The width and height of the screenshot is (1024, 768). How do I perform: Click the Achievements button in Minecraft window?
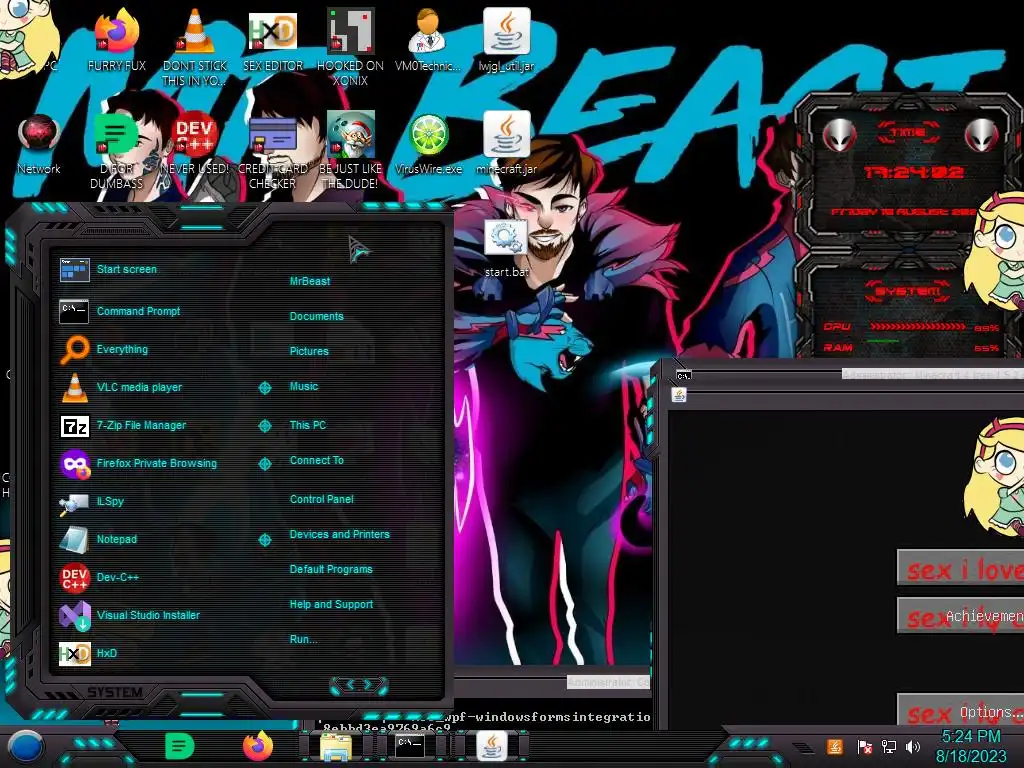pyautogui.click(x=961, y=616)
